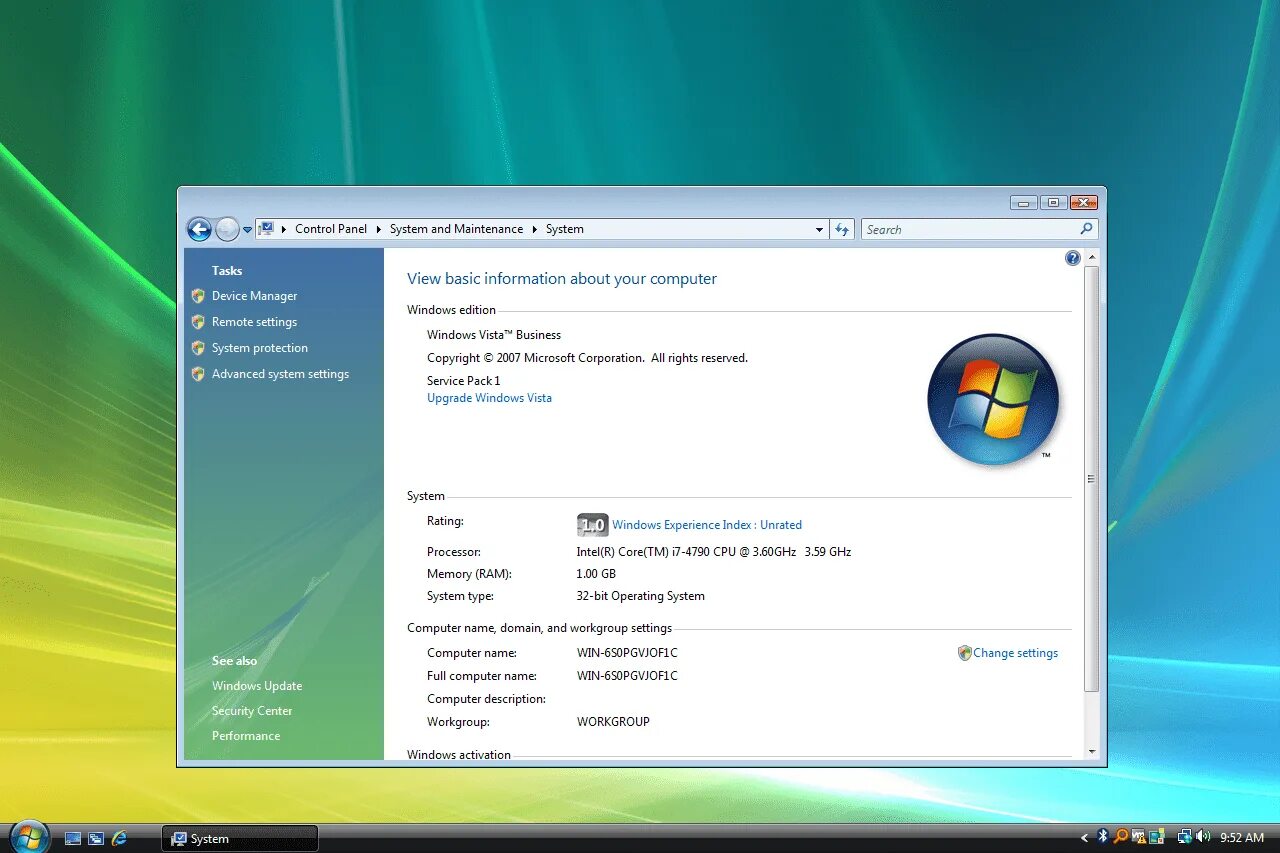The width and height of the screenshot is (1280, 853).
Task: Open address bar history dropdown
Action: tap(820, 230)
